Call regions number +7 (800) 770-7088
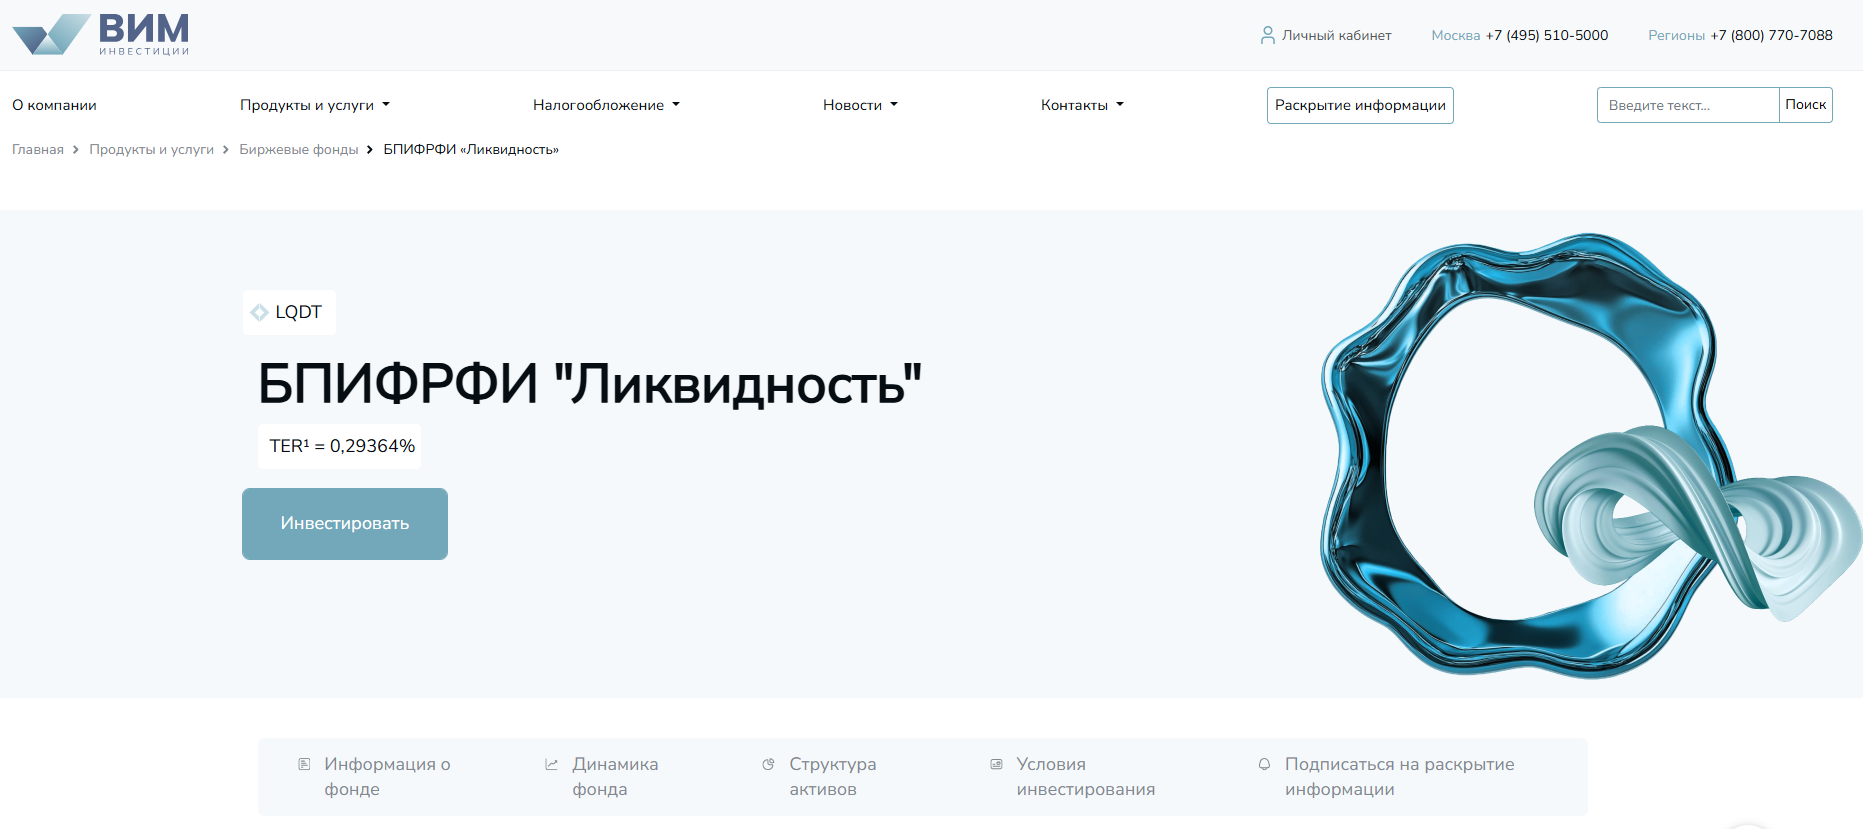The height and width of the screenshot is (829, 1863). (x=1771, y=35)
